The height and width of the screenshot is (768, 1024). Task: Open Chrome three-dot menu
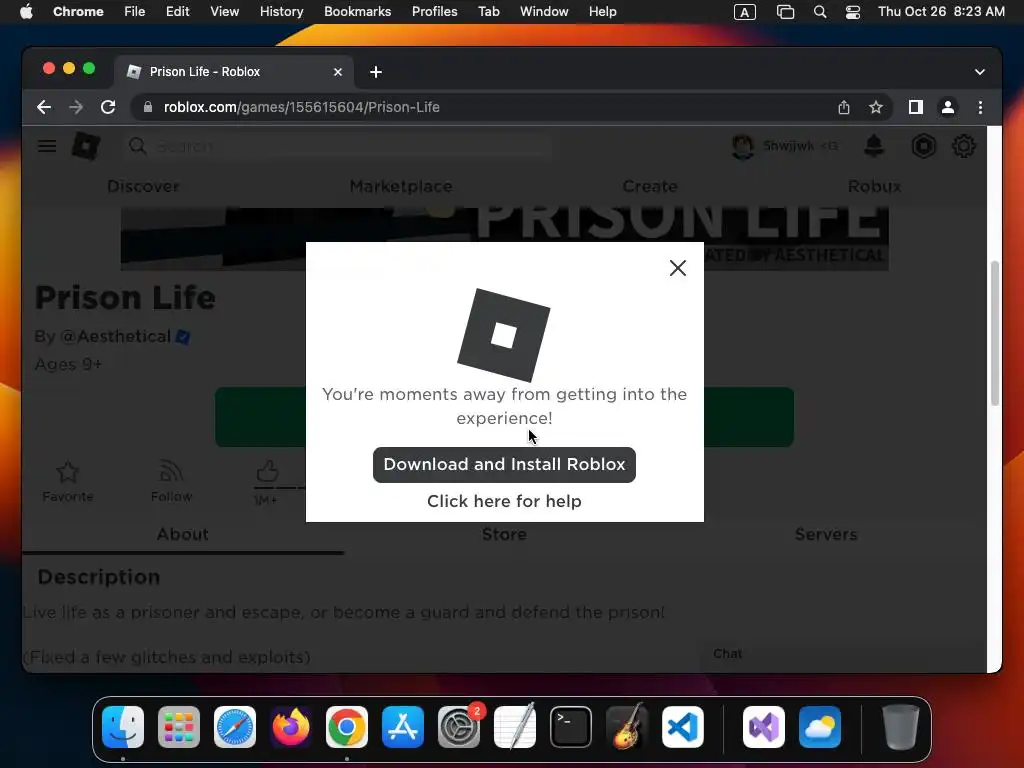coord(980,107)
